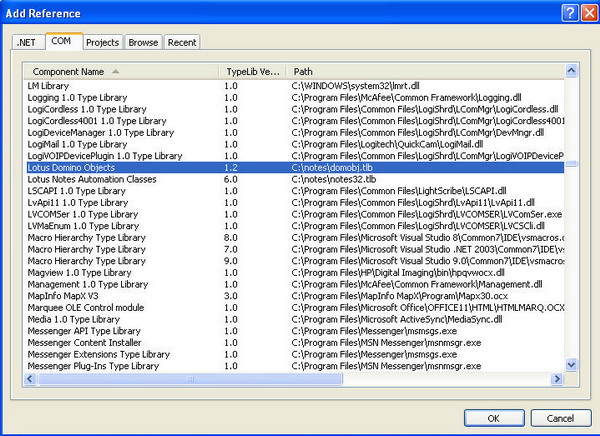
Task: Select LogiVOIPDevicePlugin 1.0 Type Library
Action: [295, 156]
